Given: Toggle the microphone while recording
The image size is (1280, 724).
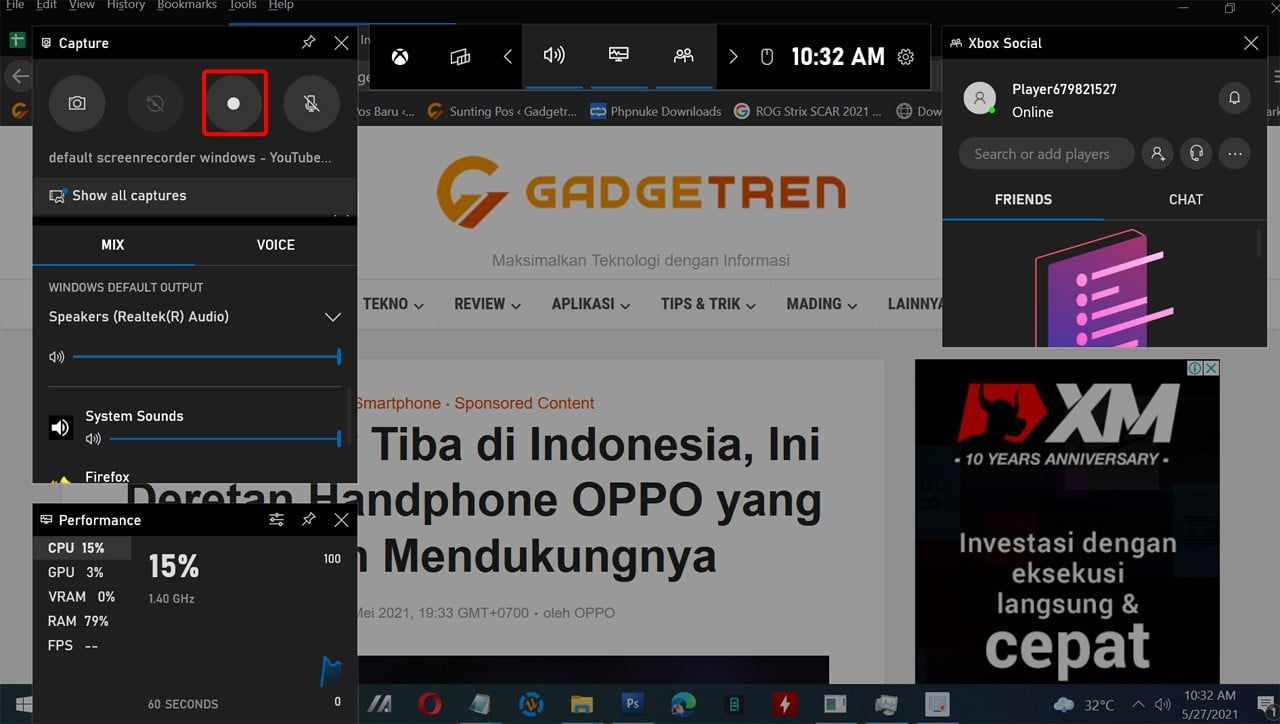Looking at the screenshot, I should (x=312, y=103).
